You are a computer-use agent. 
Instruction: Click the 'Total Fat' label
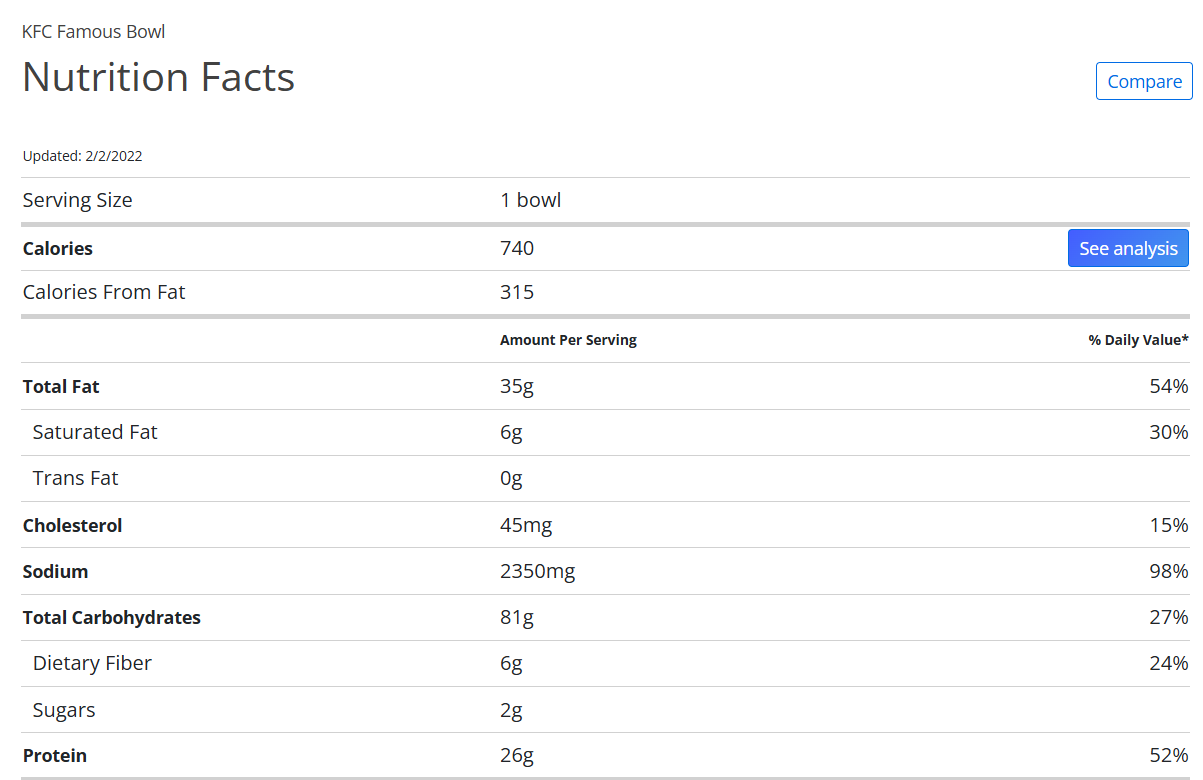61,386
